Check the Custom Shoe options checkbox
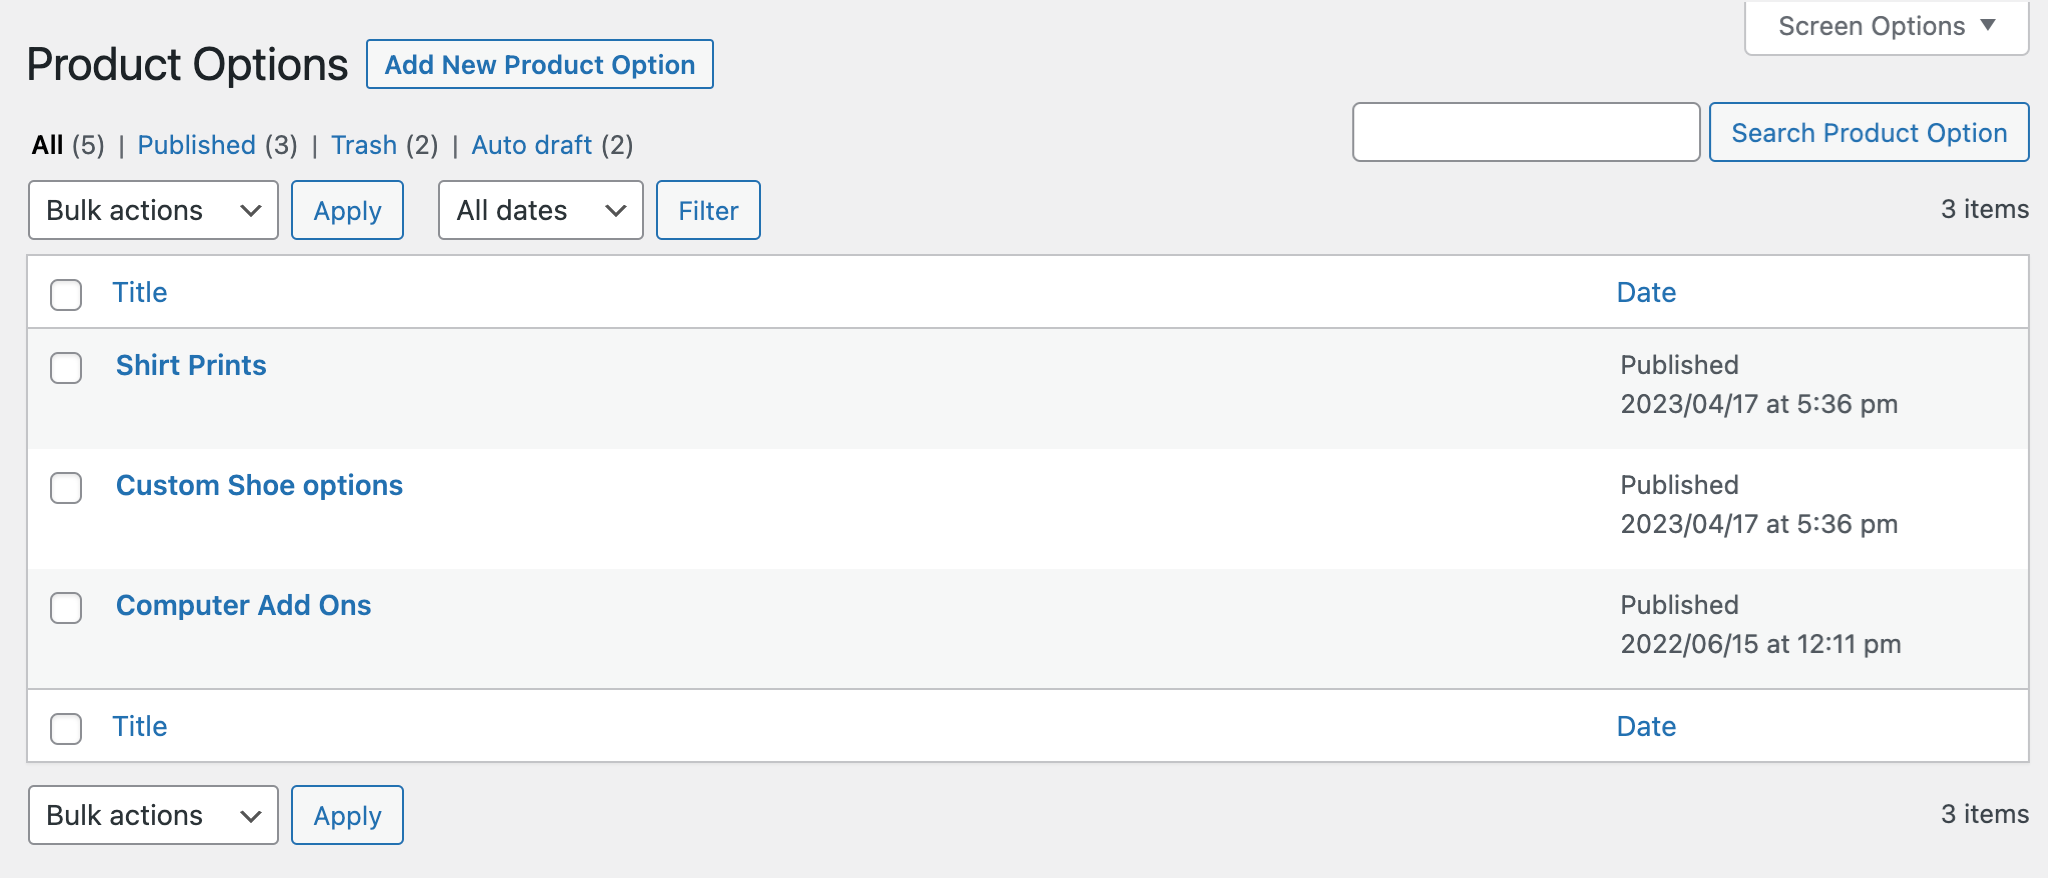Image resolution: width=2048 pixels, height=878 pixels. click(x=66, y=489)
